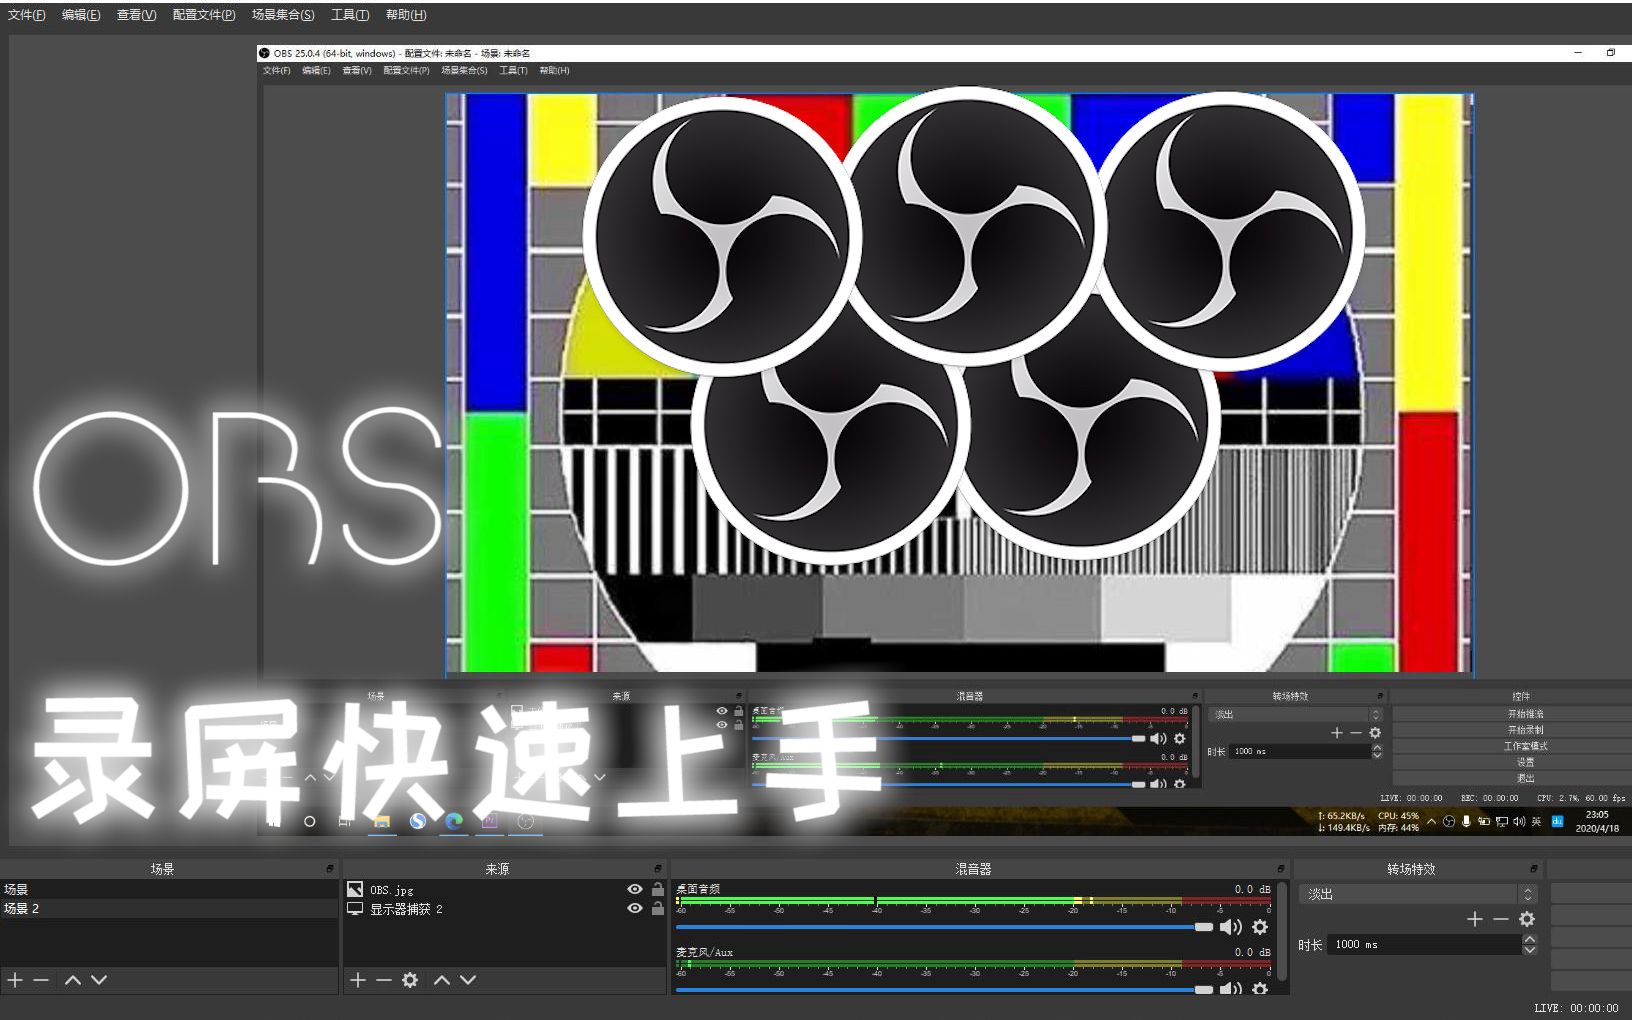Open the 编辑(E) menu in the outer menu bar

81,15
